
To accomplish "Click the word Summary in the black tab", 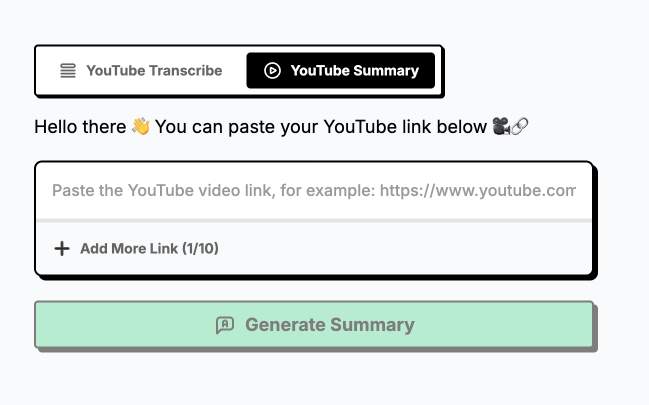I will point(386,71).
